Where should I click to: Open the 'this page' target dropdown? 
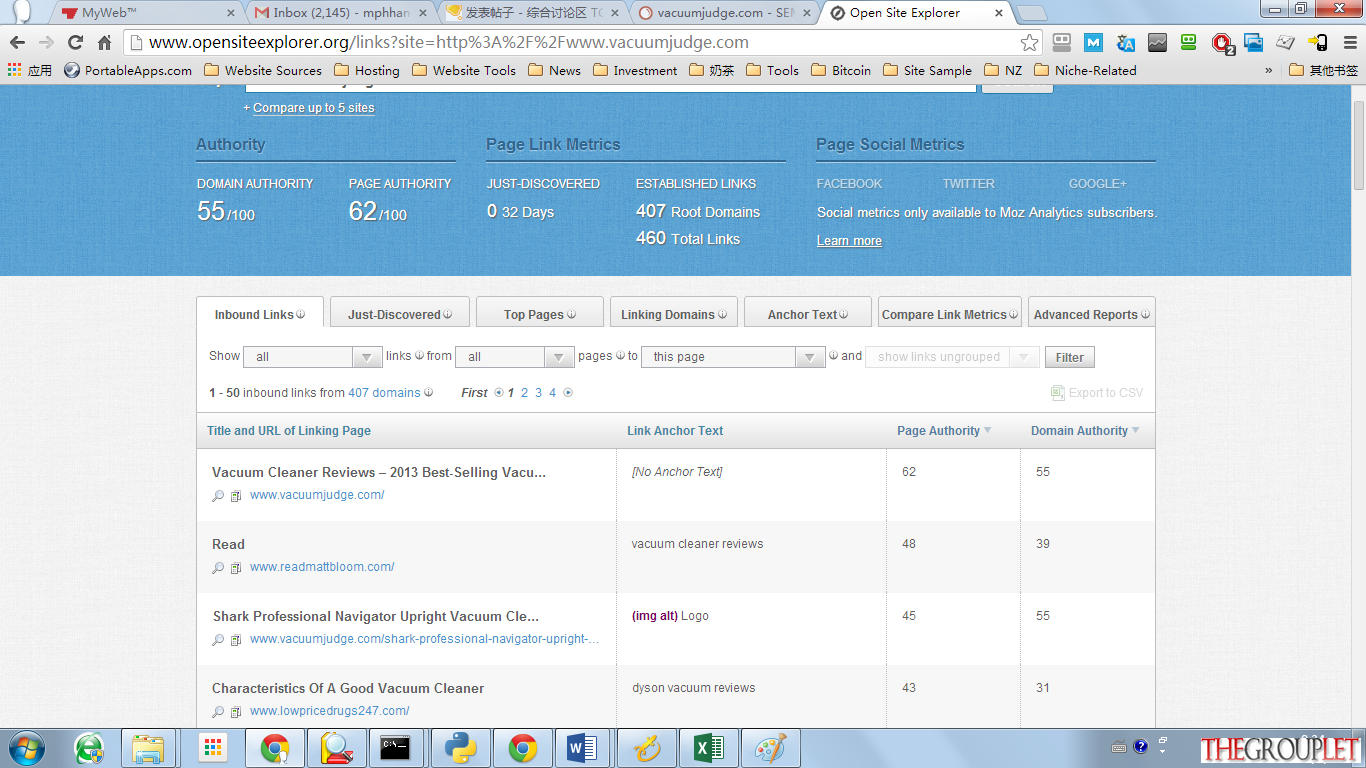point(733,357)
